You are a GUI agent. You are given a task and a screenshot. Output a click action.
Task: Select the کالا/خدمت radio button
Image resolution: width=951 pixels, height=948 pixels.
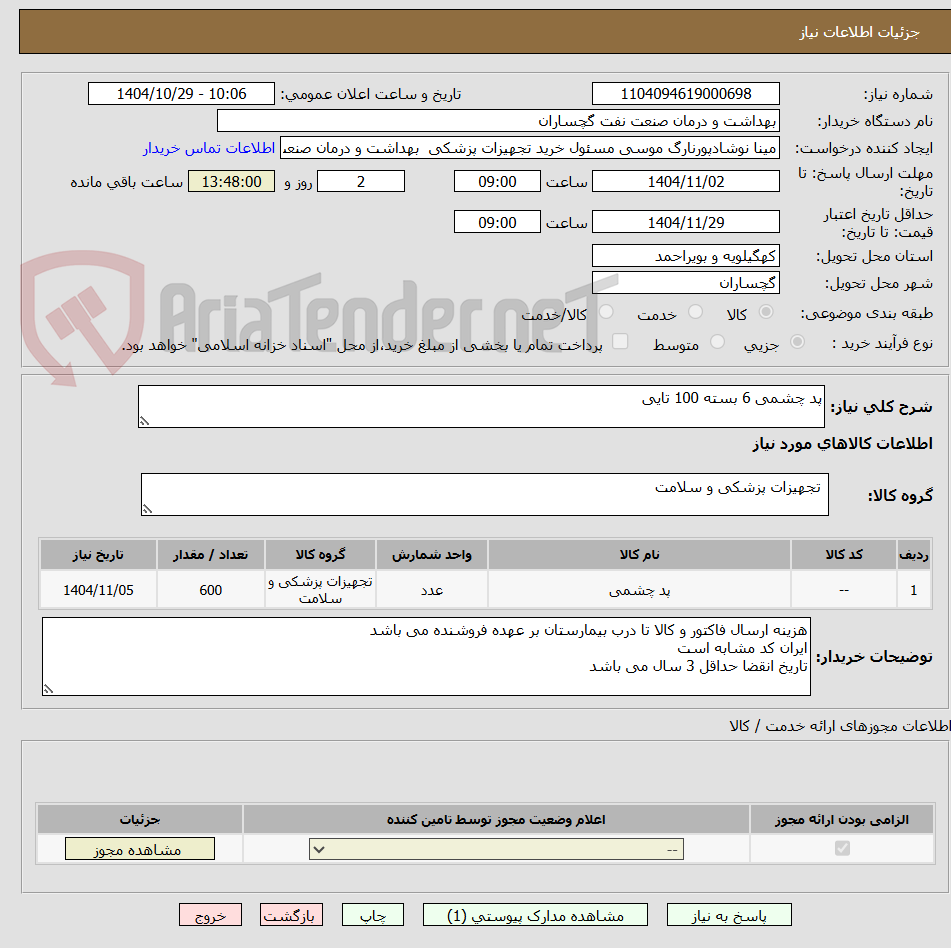pyautogui.click(x=606, y=312)
